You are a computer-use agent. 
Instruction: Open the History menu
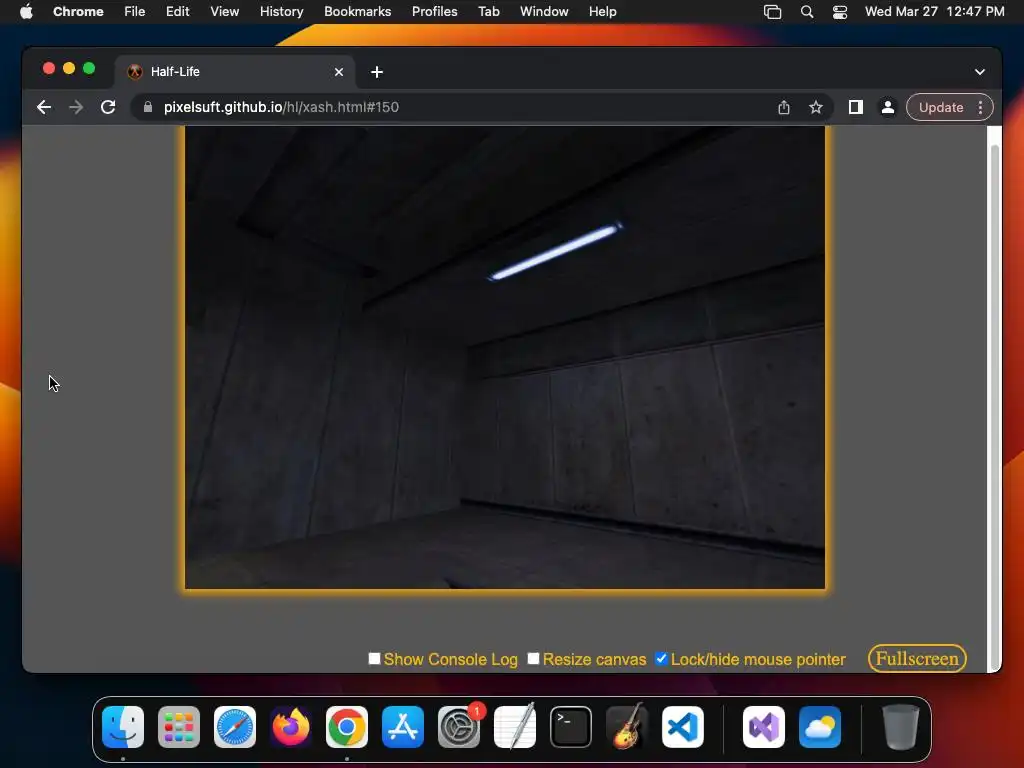281,11
